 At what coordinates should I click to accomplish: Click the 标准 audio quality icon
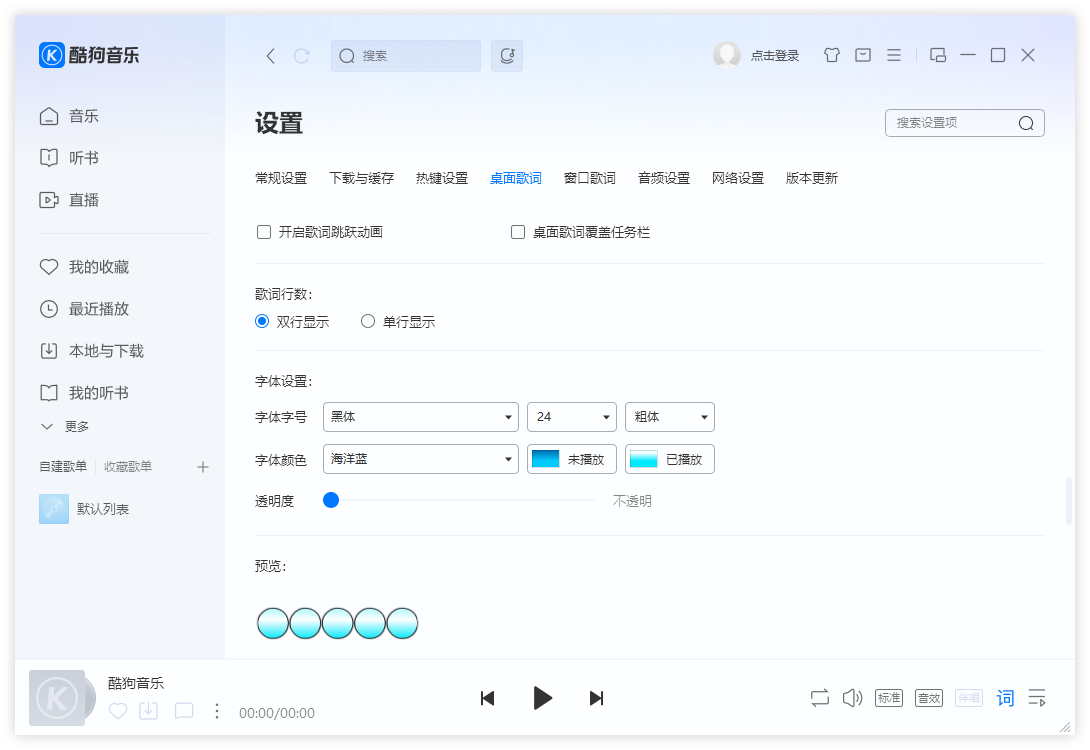pyautogui.click(x=888, y=697)
